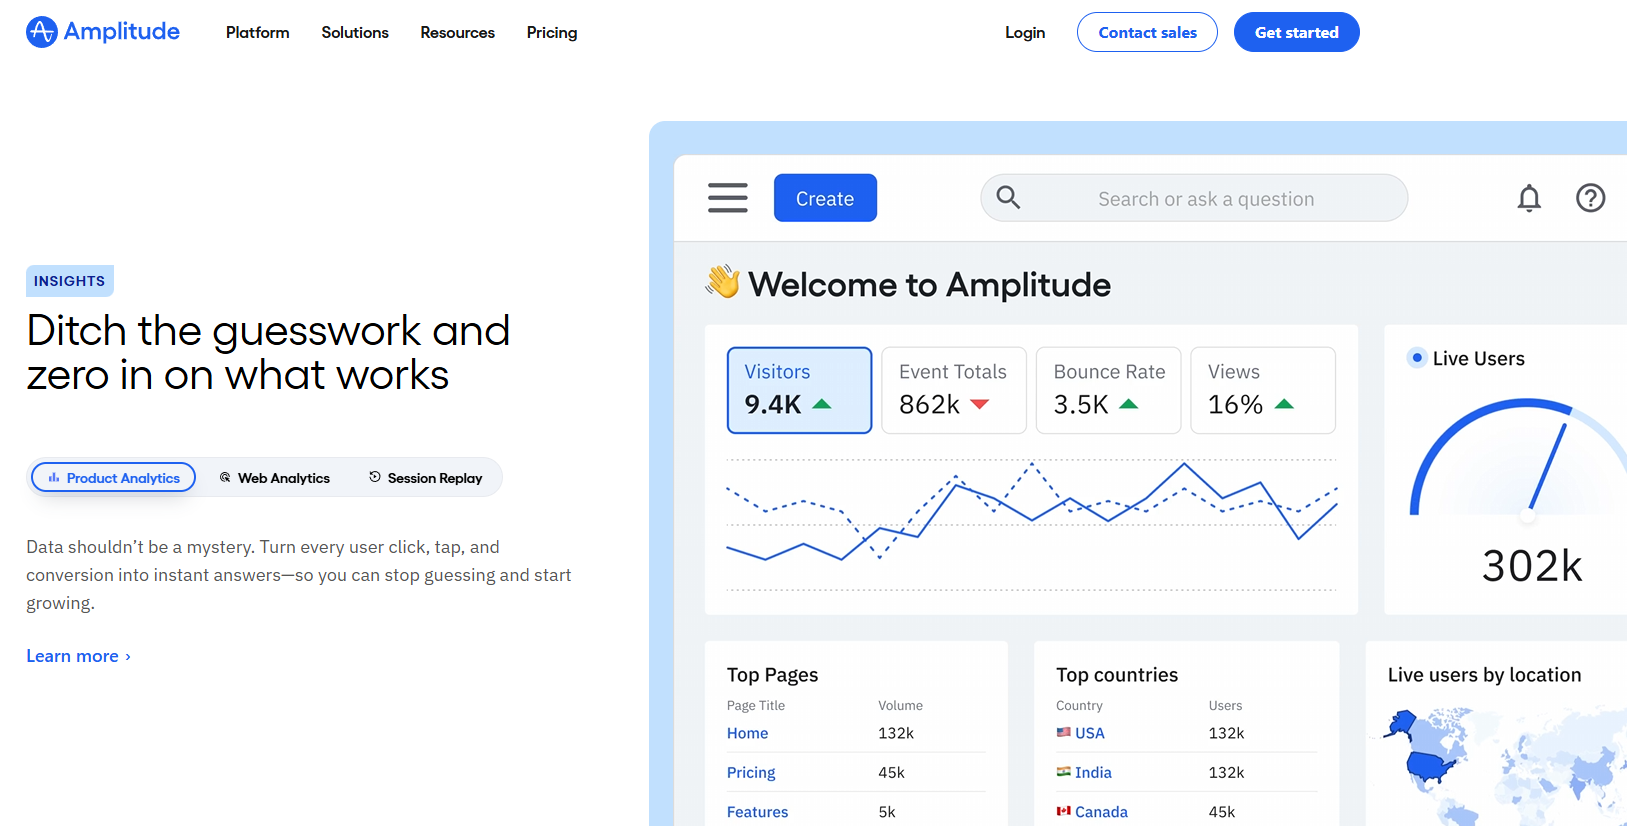1627x826 pixels.
Task: Click the 302k live users value
Action: point(1532,566)
